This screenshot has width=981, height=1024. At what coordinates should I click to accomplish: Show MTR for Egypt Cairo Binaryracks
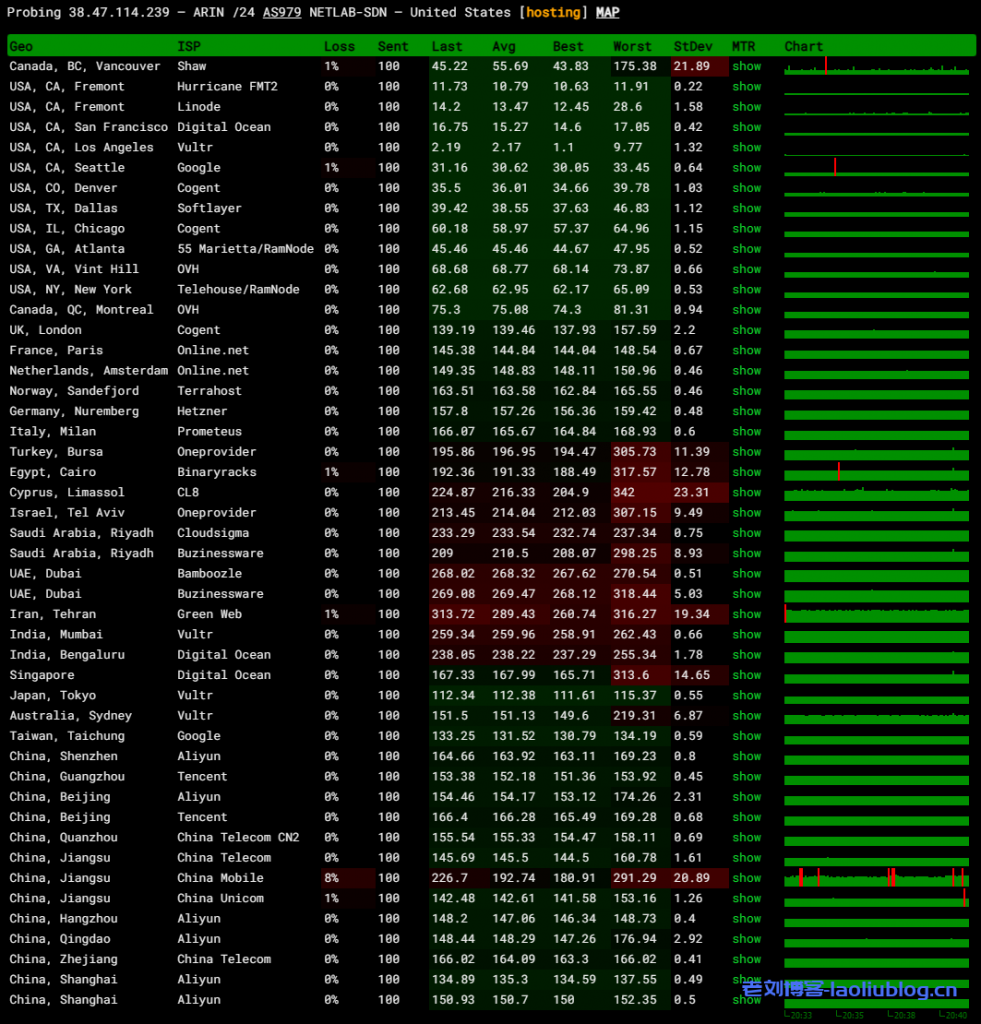coord(746,472)
